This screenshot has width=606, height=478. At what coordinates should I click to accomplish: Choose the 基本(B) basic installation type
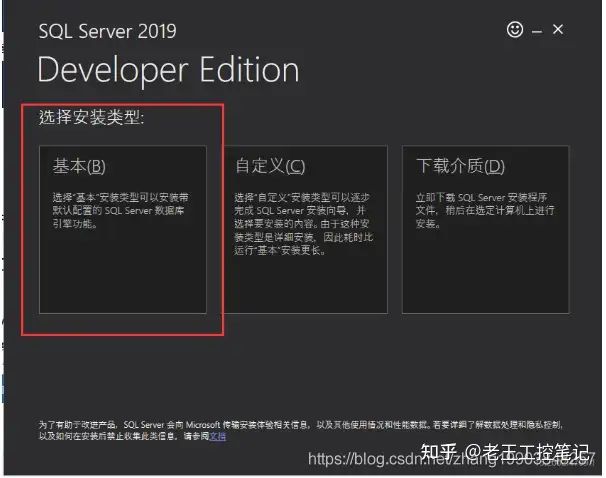click(x=123, y=230)
